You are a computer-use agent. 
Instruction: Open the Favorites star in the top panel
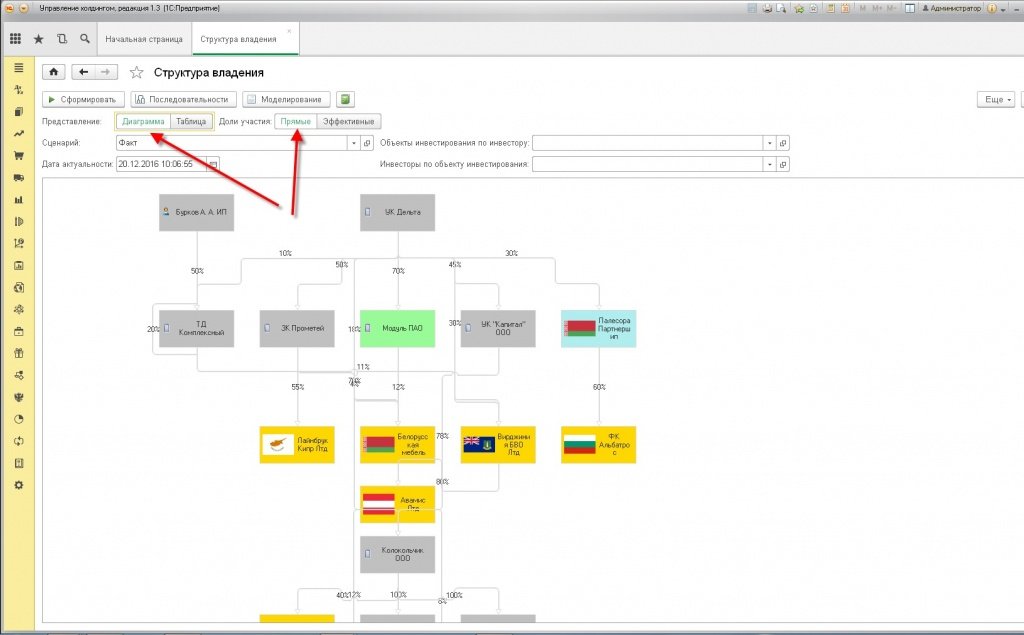39,39
